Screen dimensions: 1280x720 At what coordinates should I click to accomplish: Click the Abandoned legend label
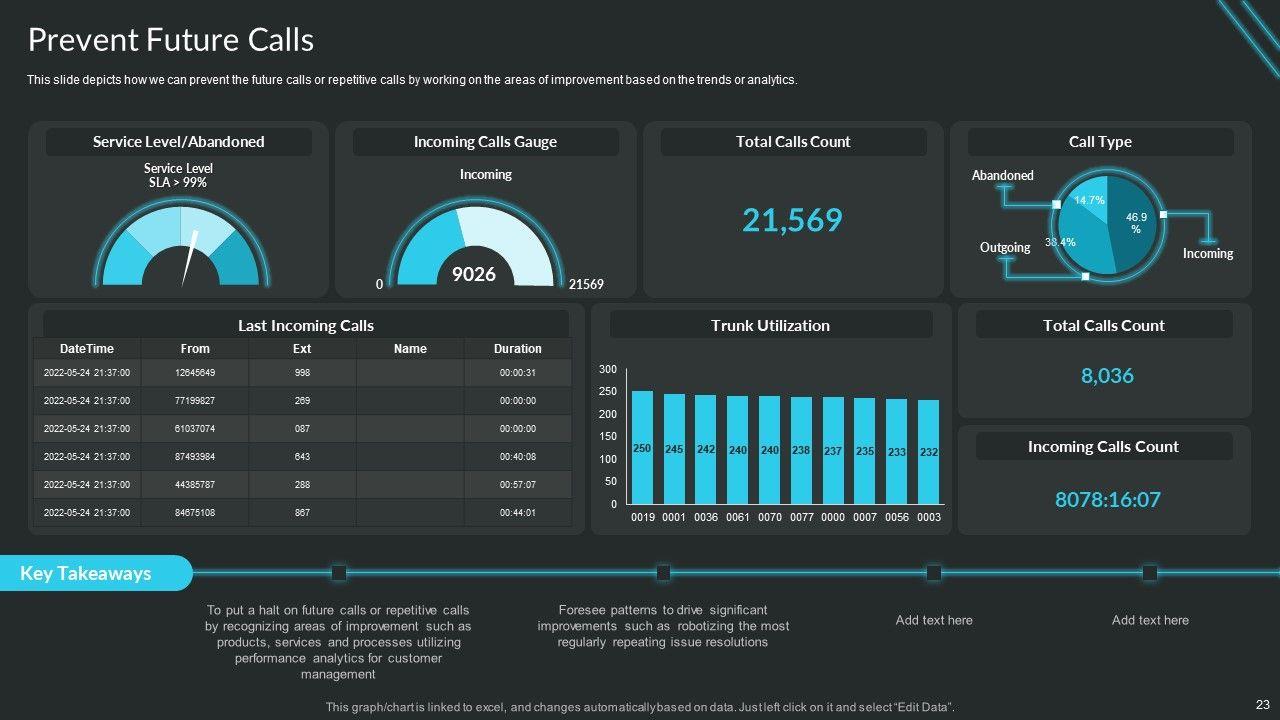1002,175
